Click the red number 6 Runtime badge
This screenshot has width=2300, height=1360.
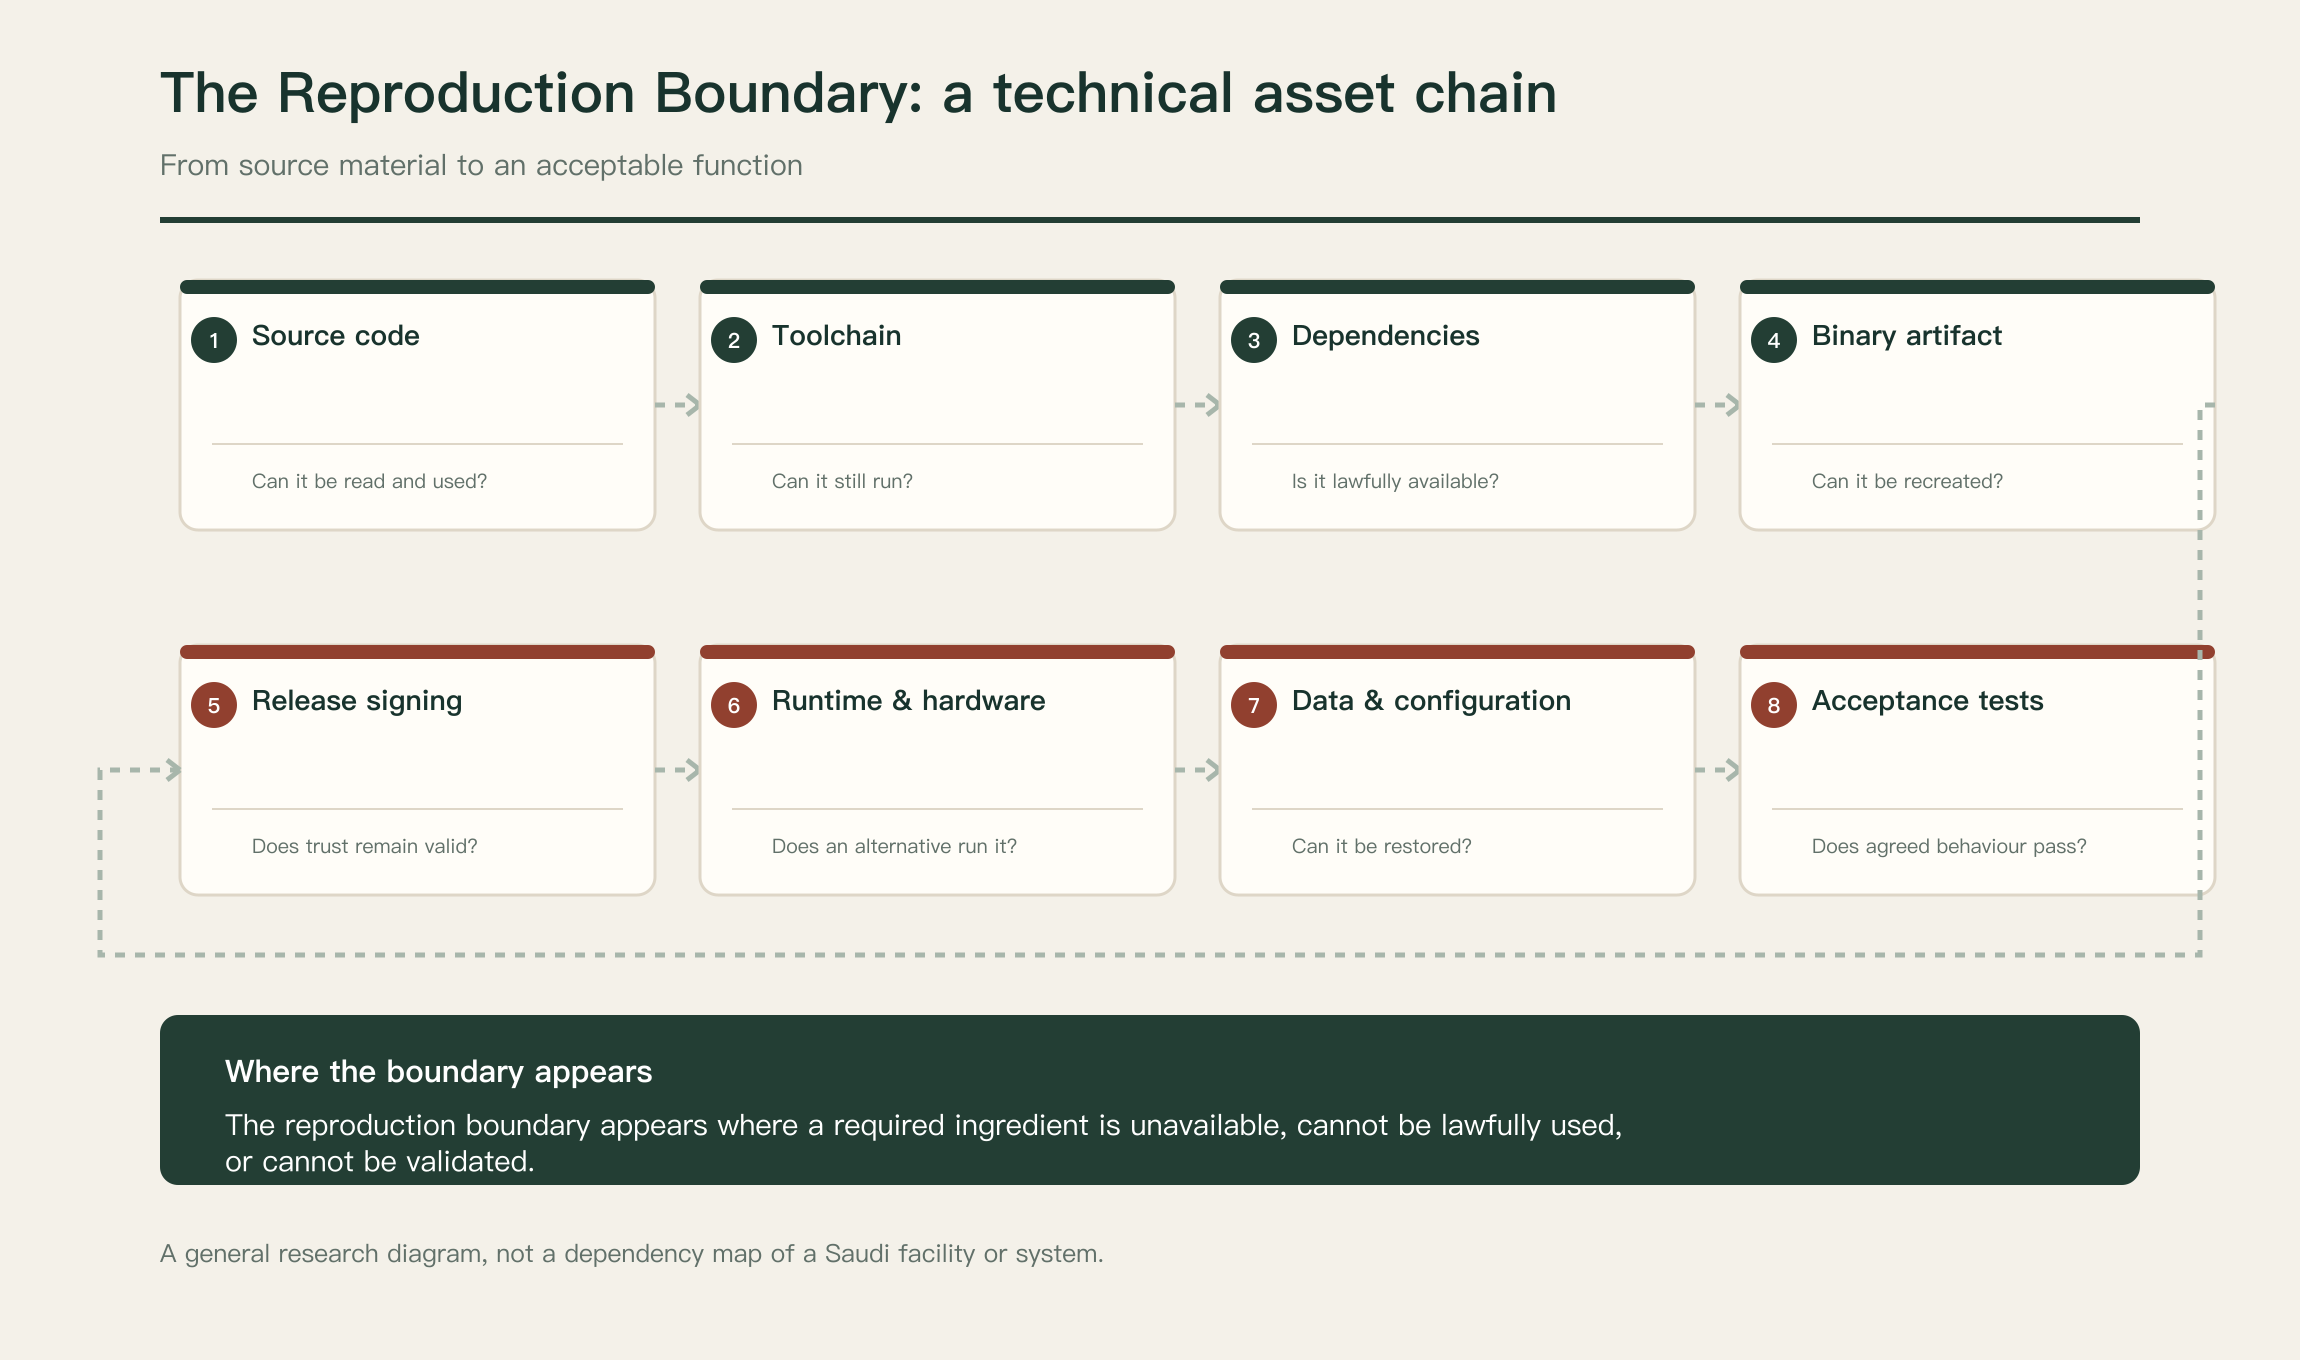point(734,705)
